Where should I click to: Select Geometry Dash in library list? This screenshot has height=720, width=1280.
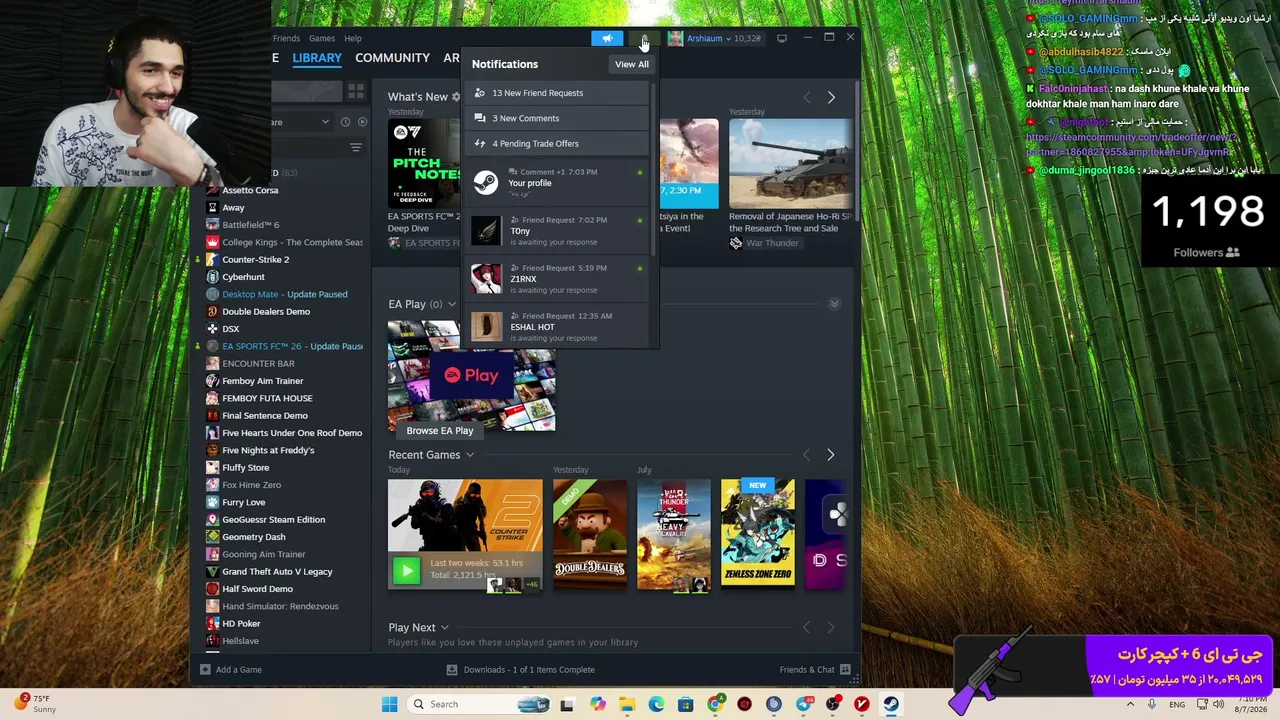(254, 537)
